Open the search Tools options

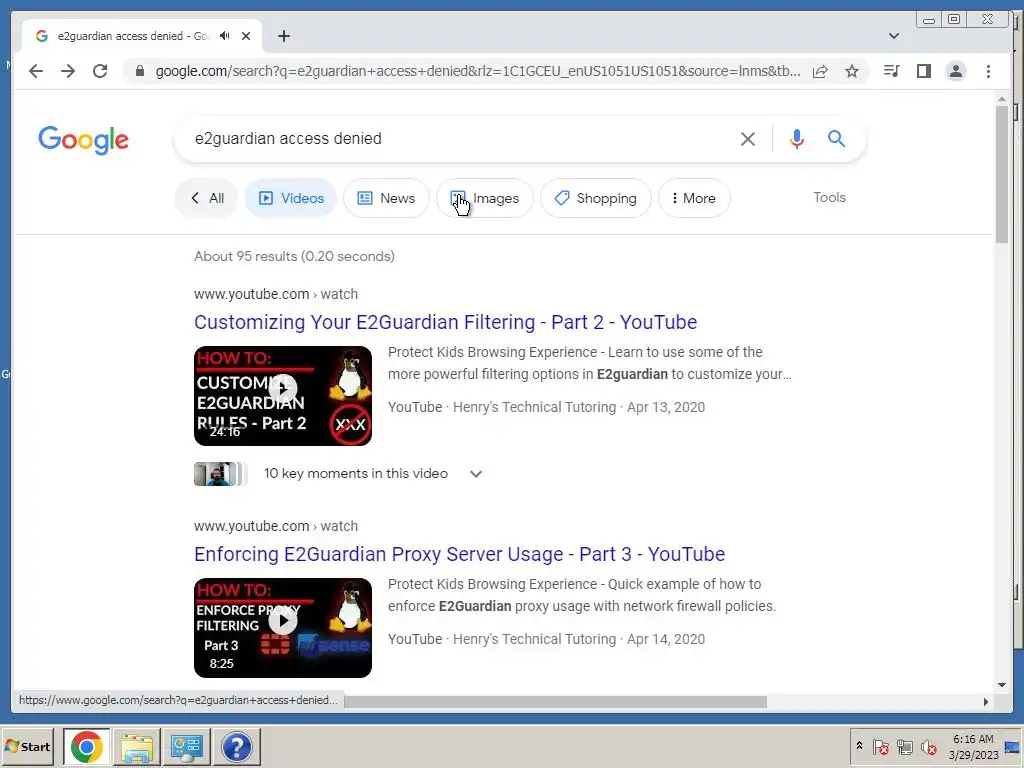click(x=829, y=197)
